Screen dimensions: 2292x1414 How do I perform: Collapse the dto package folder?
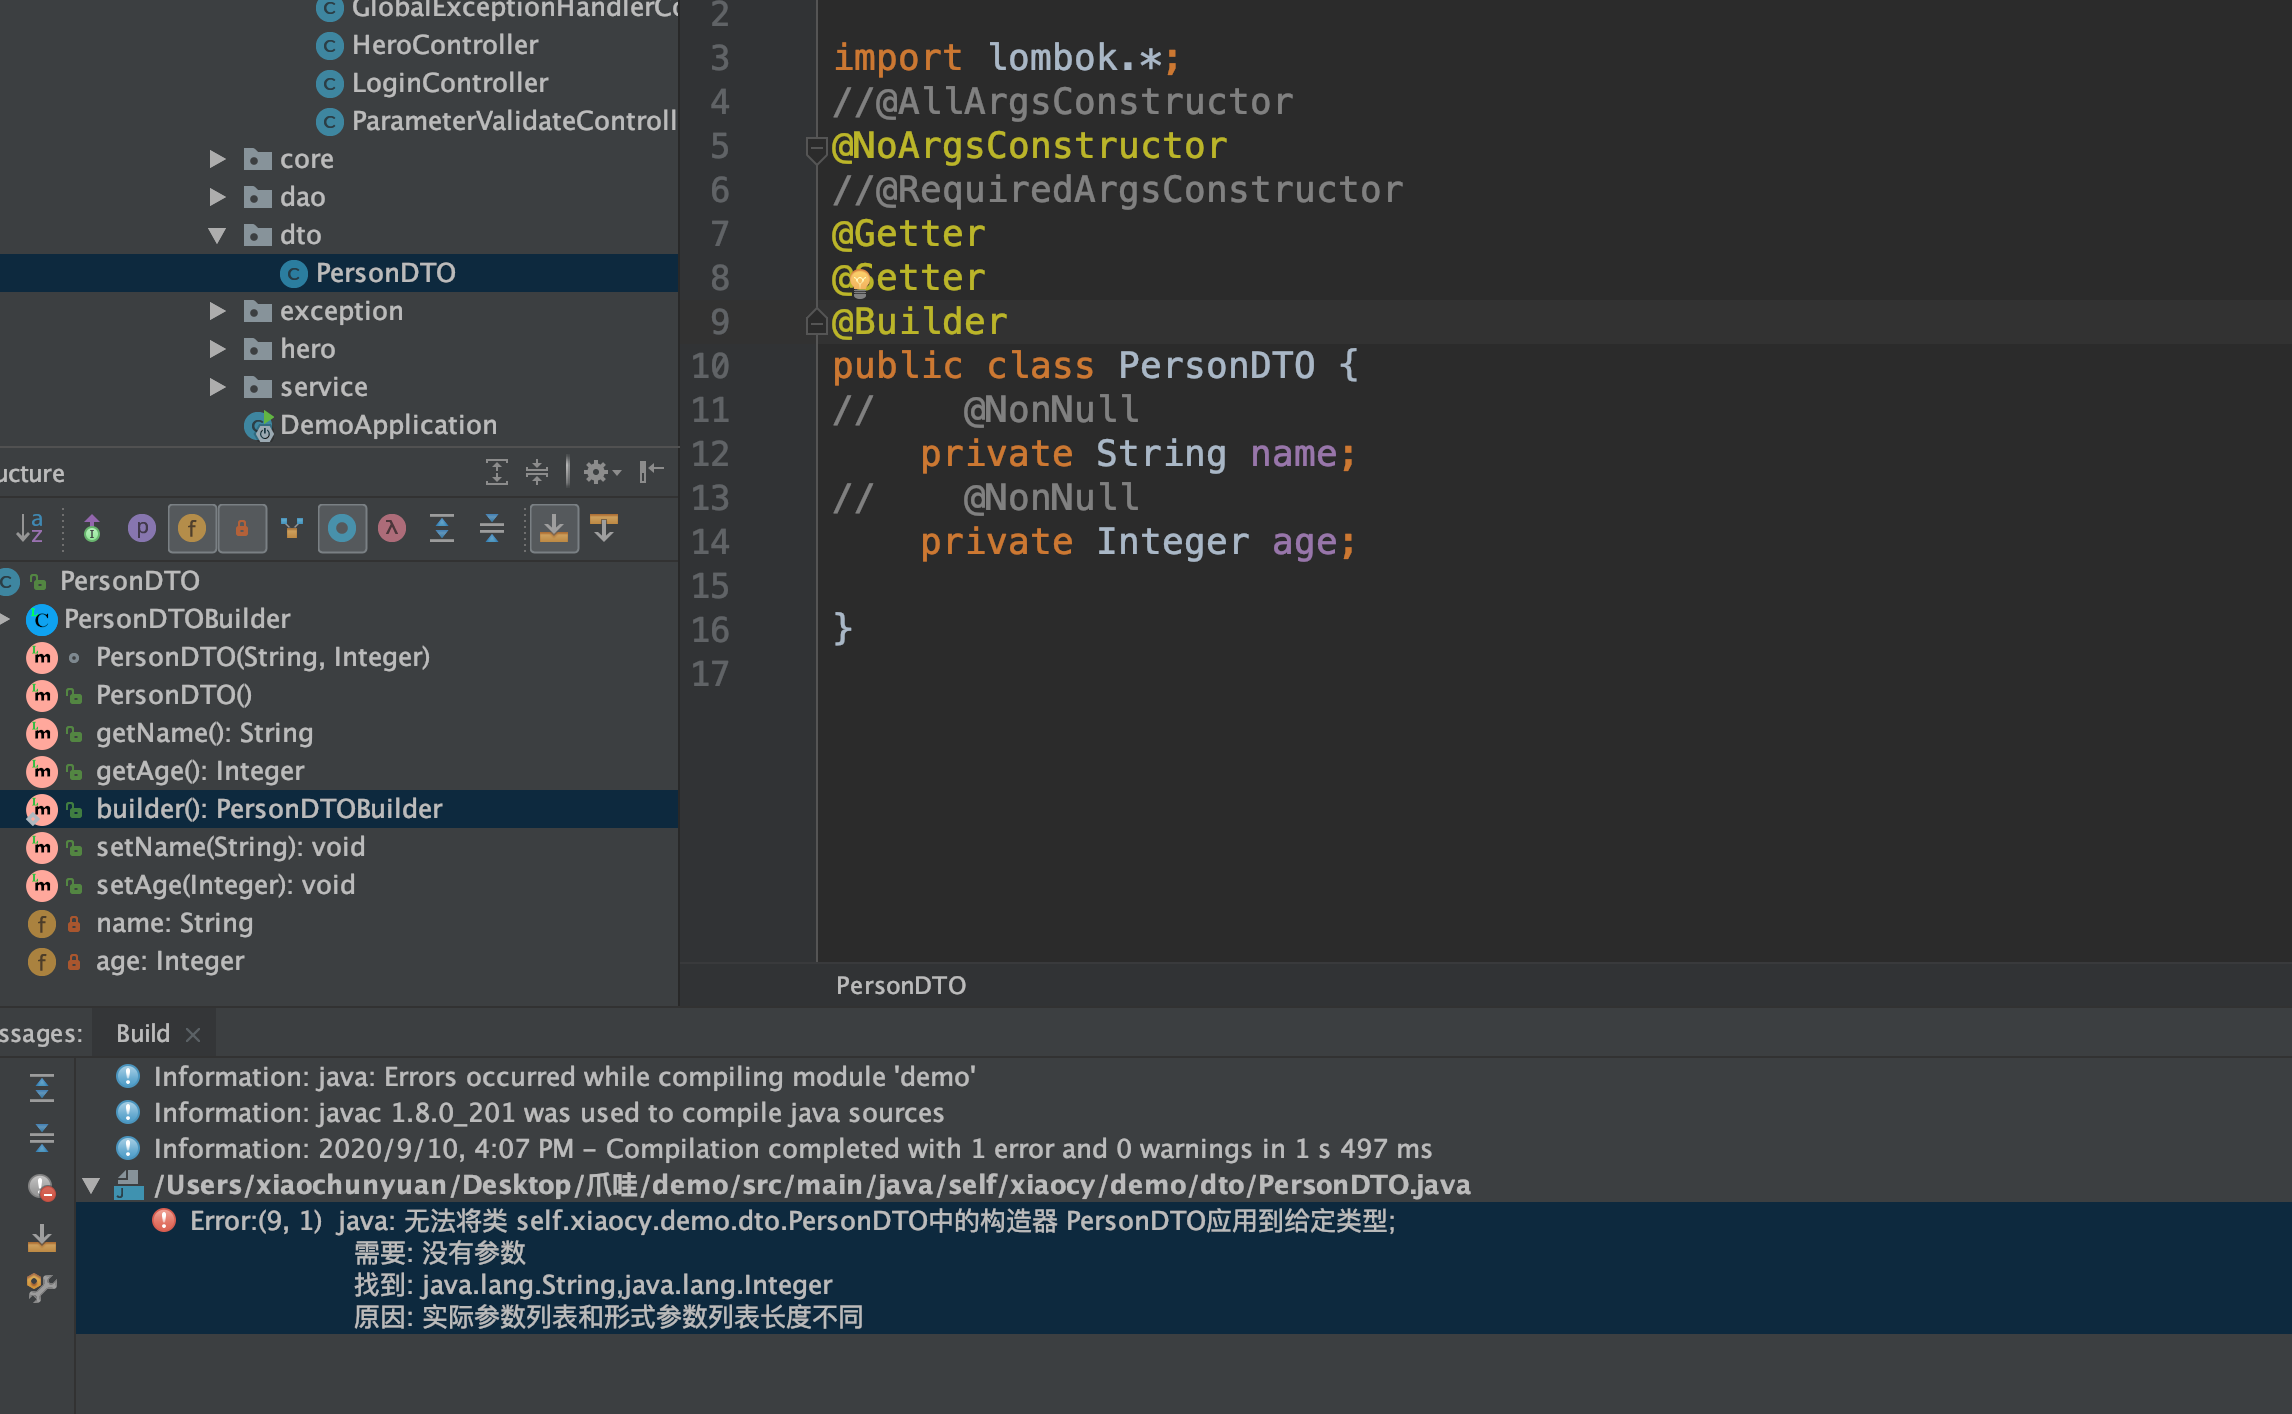point(218,235)
